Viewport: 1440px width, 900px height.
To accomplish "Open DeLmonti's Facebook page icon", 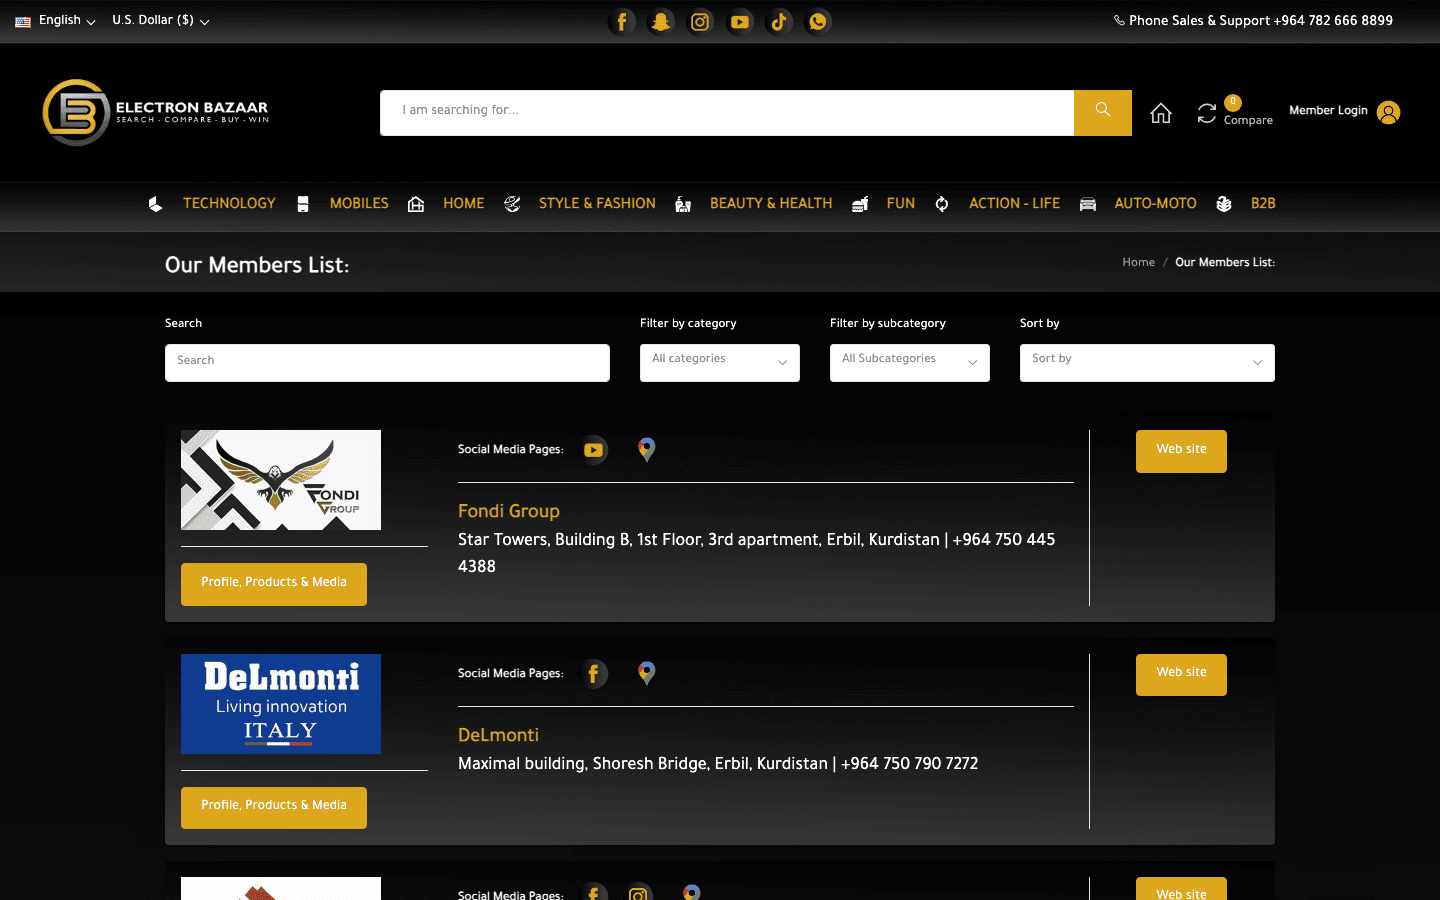I will [594, 674].
